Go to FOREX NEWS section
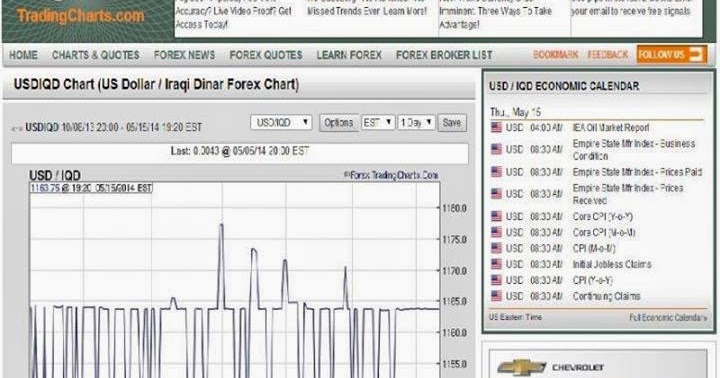720x378 pixels. point(184,55)
